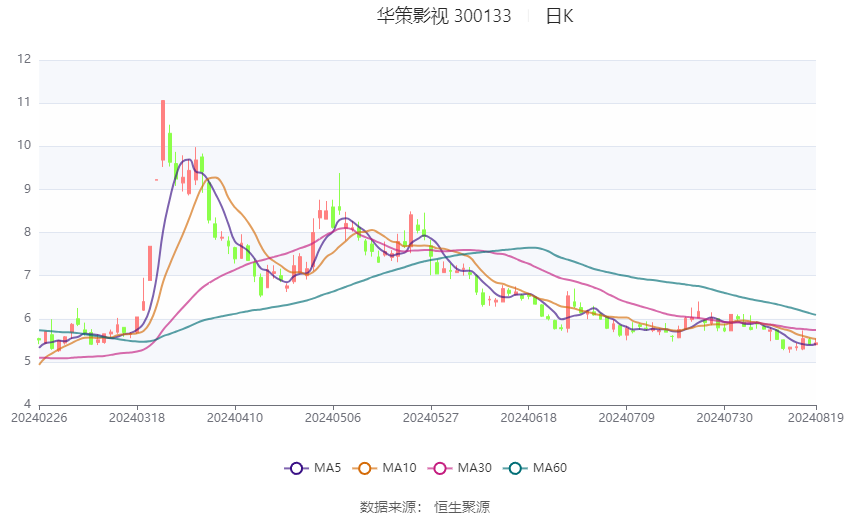Toggle the MA30 legend series

460,468
